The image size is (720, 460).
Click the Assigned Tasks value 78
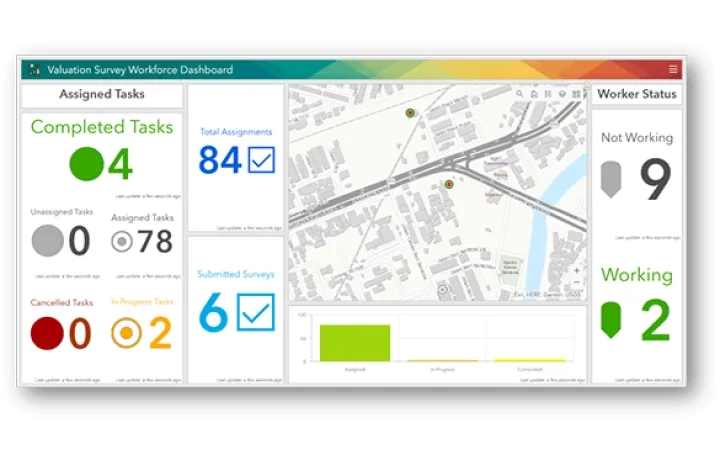155,241
